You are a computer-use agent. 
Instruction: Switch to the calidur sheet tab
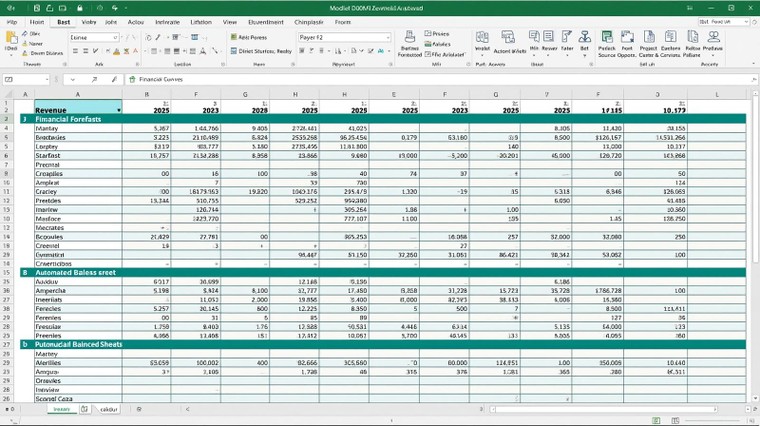[x=108, y=409]
